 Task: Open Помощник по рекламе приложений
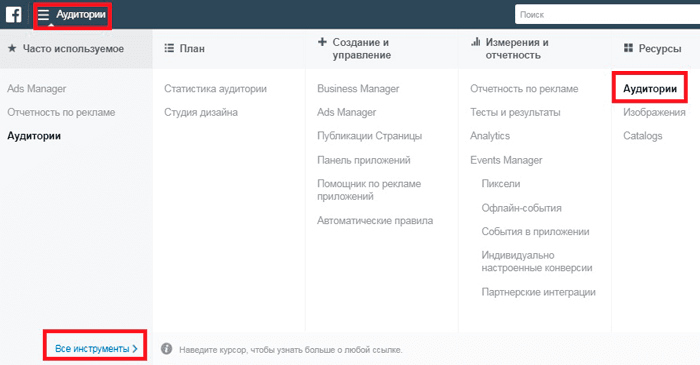(369, 190)
